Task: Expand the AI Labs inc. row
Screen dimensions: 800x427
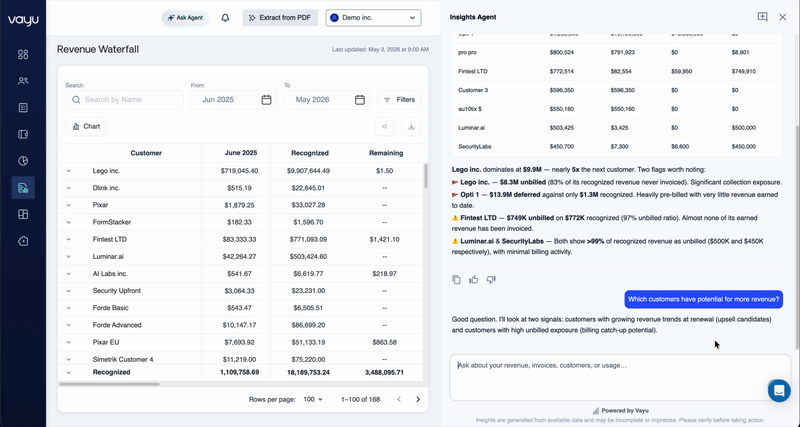Action: click(68, 274)
